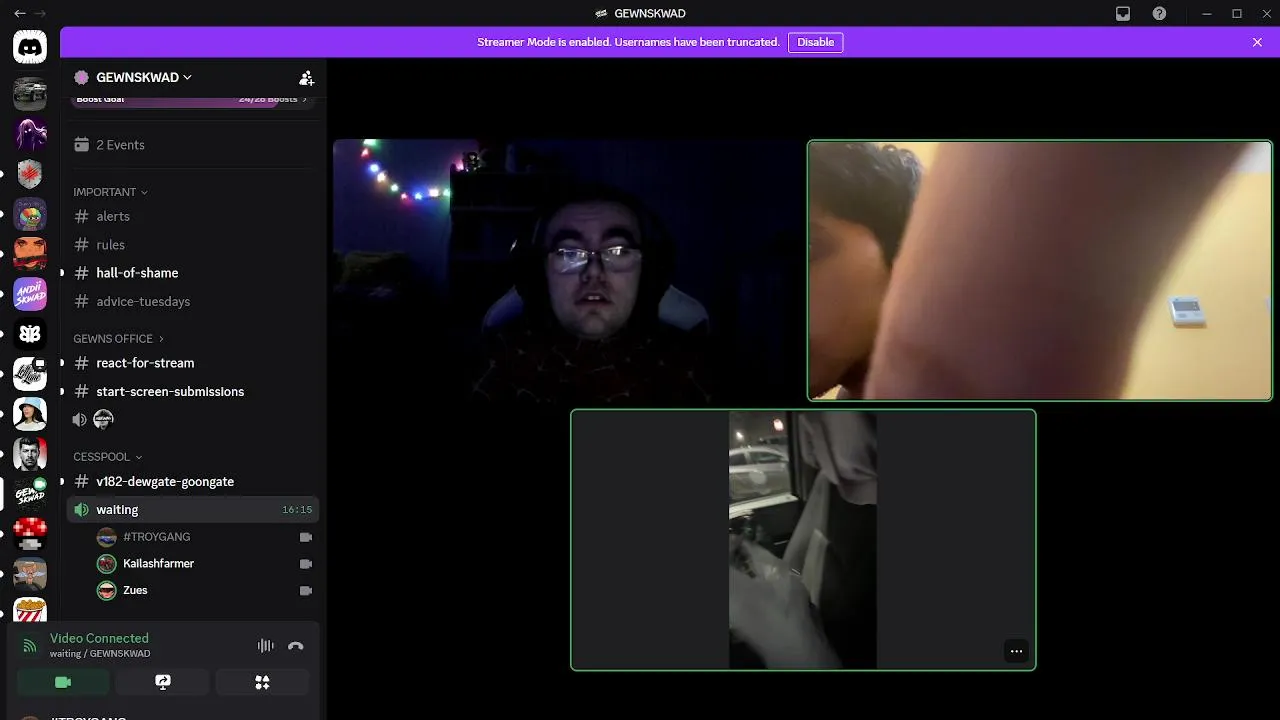The height and width of the screenshot is (720, 1280).
Task: Go back with the arrow
Action: (x=20, y=14)
